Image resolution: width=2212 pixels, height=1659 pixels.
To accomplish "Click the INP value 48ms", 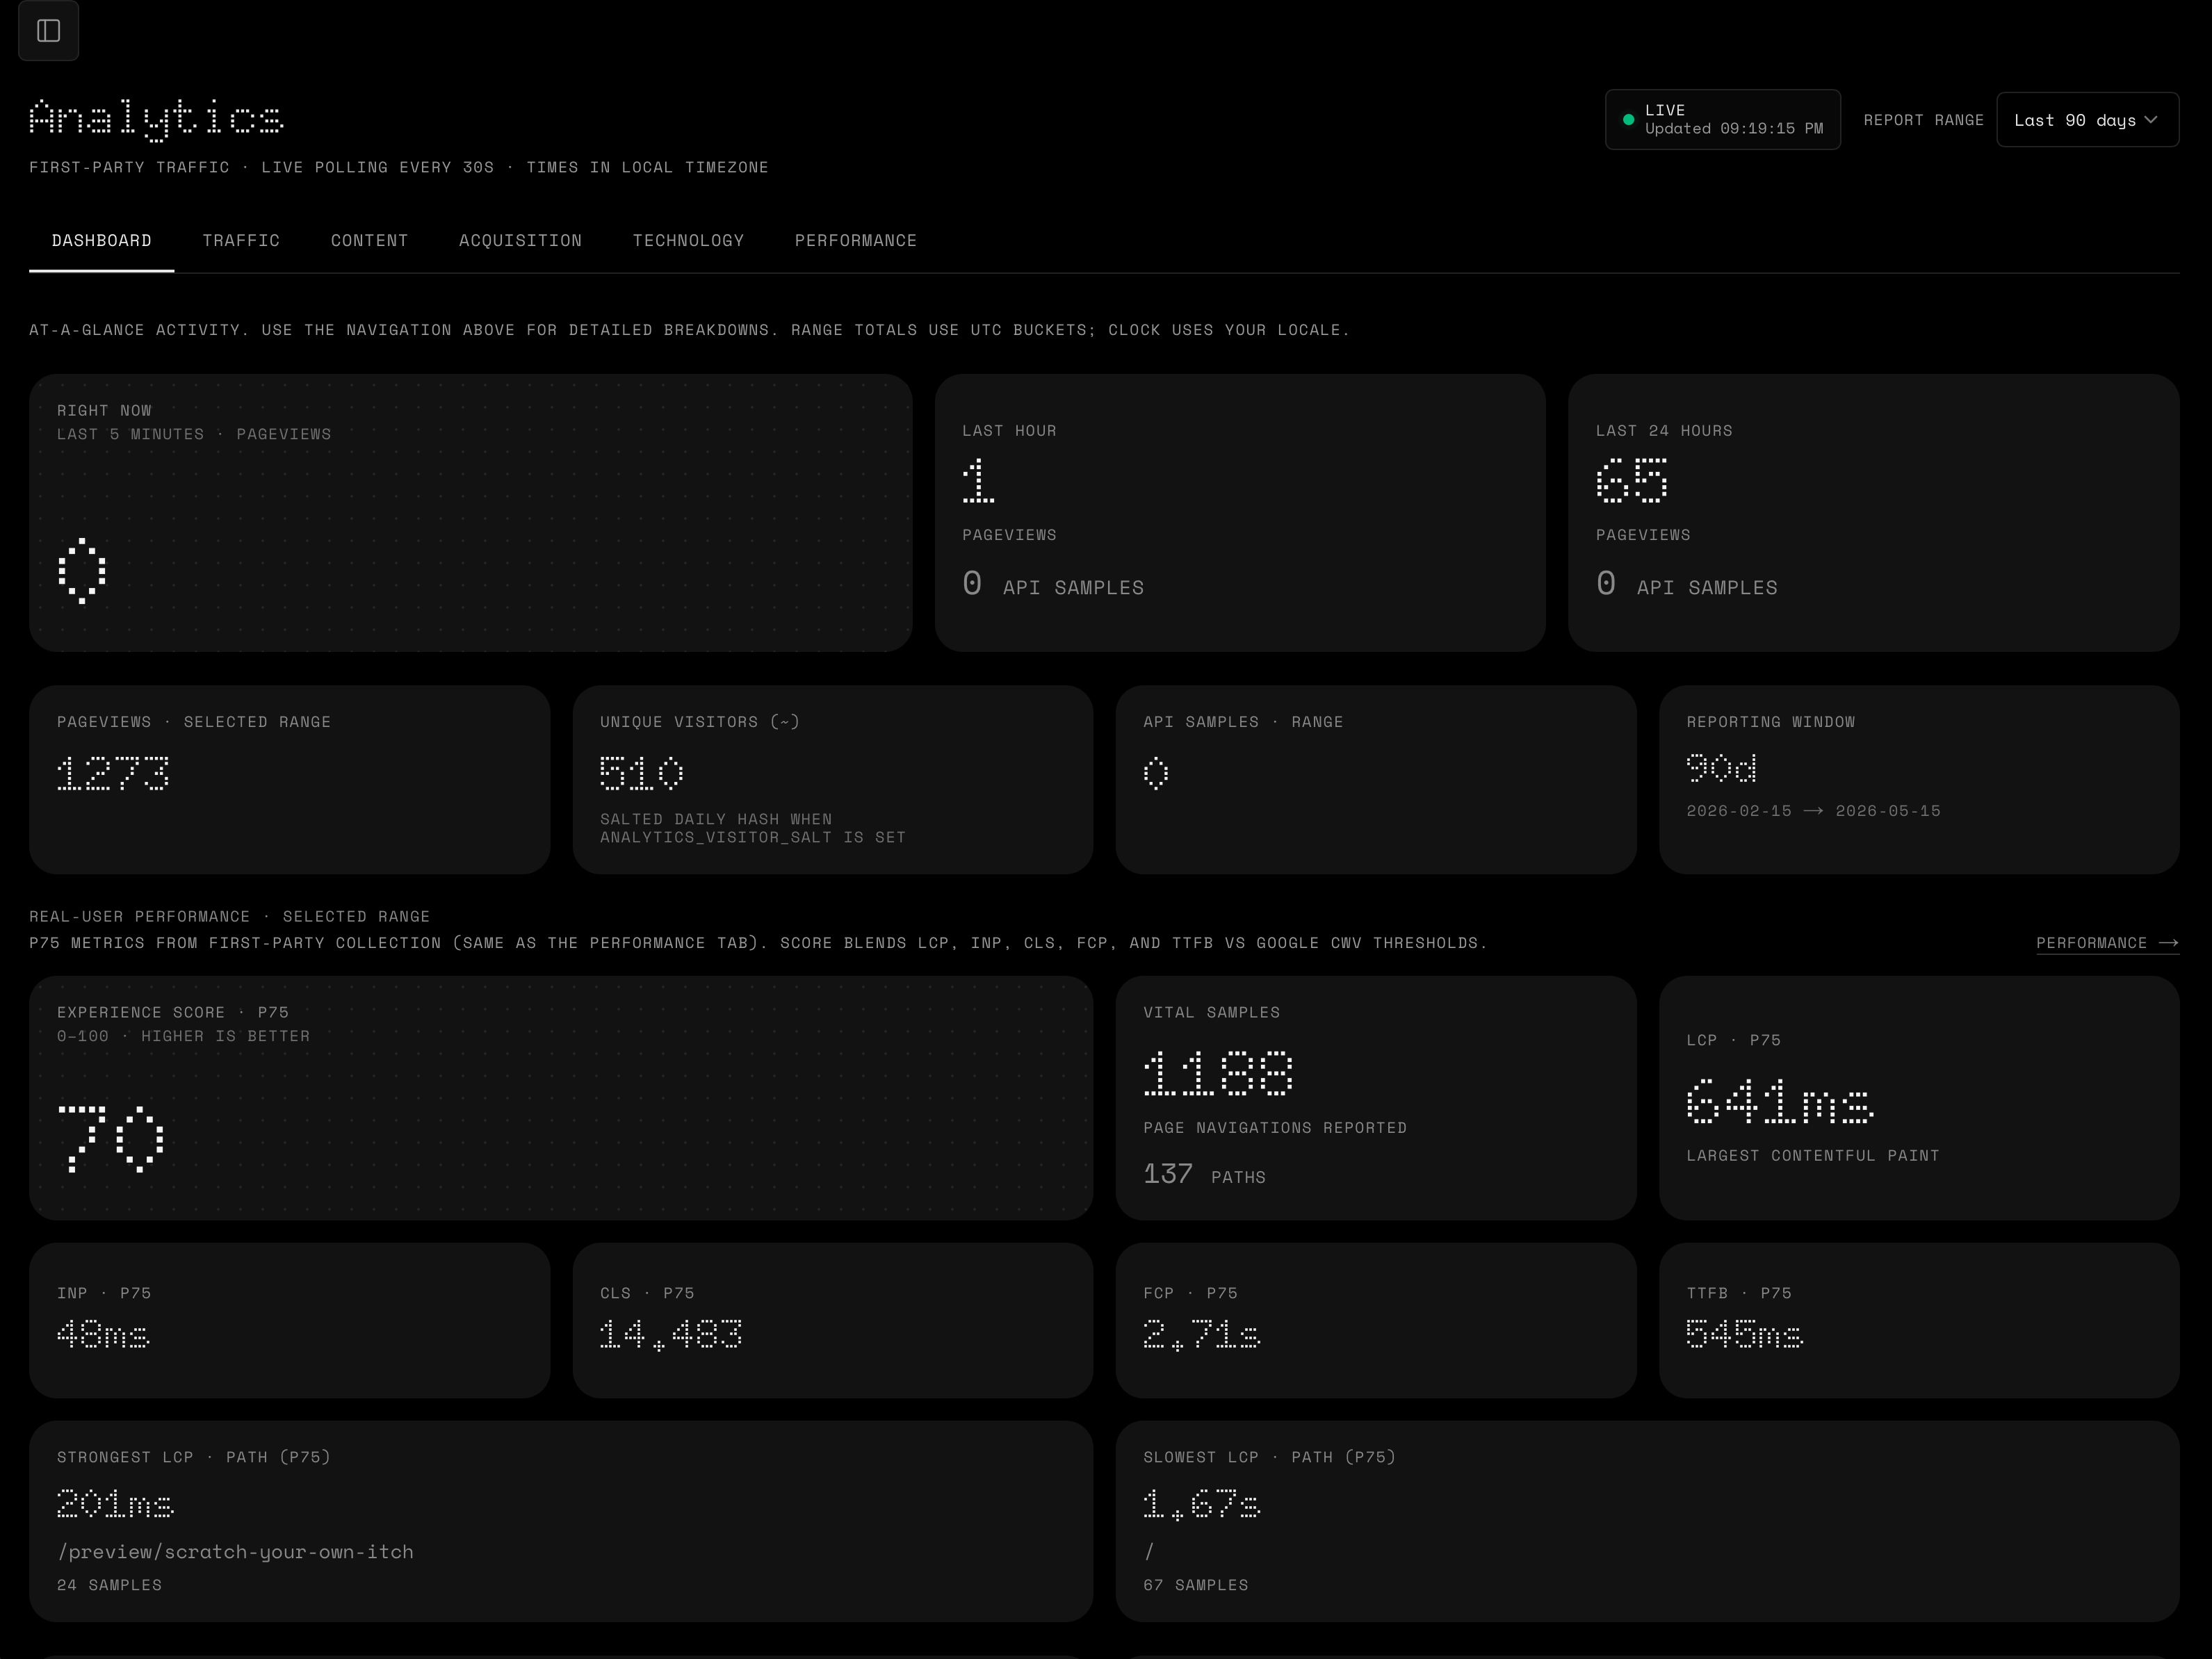I will [103, 1334].
